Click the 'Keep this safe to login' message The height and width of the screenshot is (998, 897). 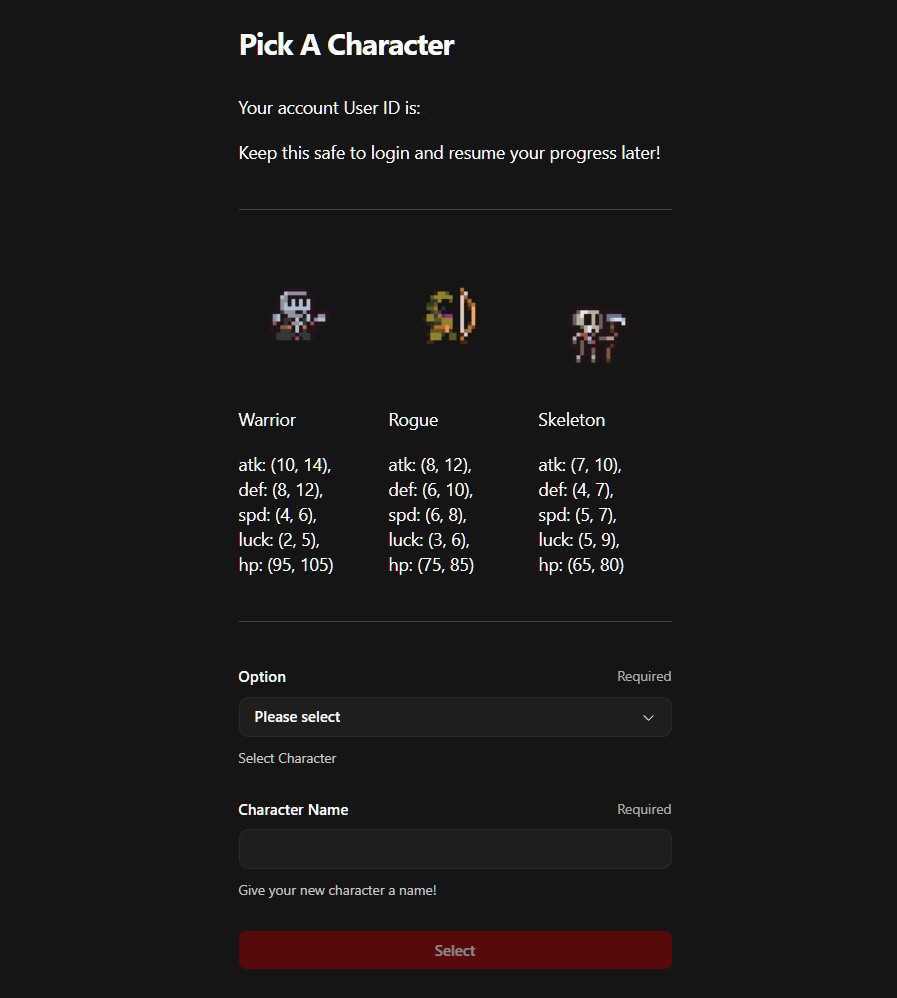tap(449, 153)
